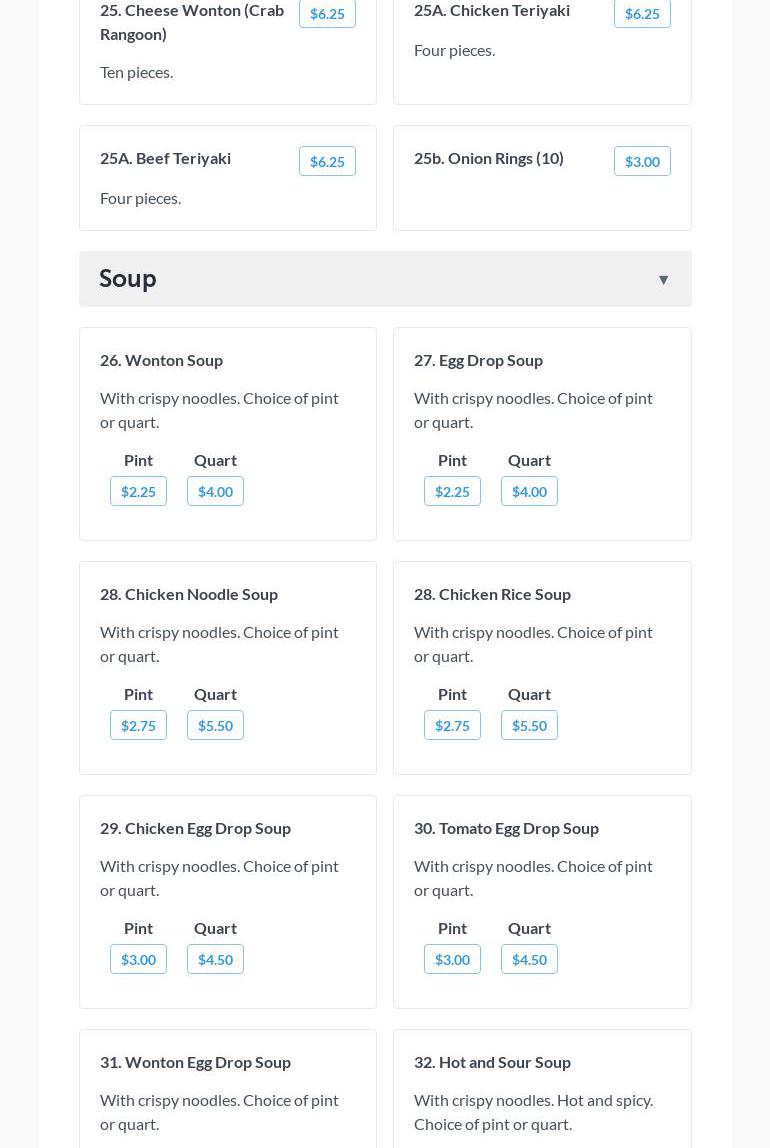Viewport: 770px width, 1148px height.
Task: Add Chicken Teriyaki for $6.25
Action: (642, 14)
